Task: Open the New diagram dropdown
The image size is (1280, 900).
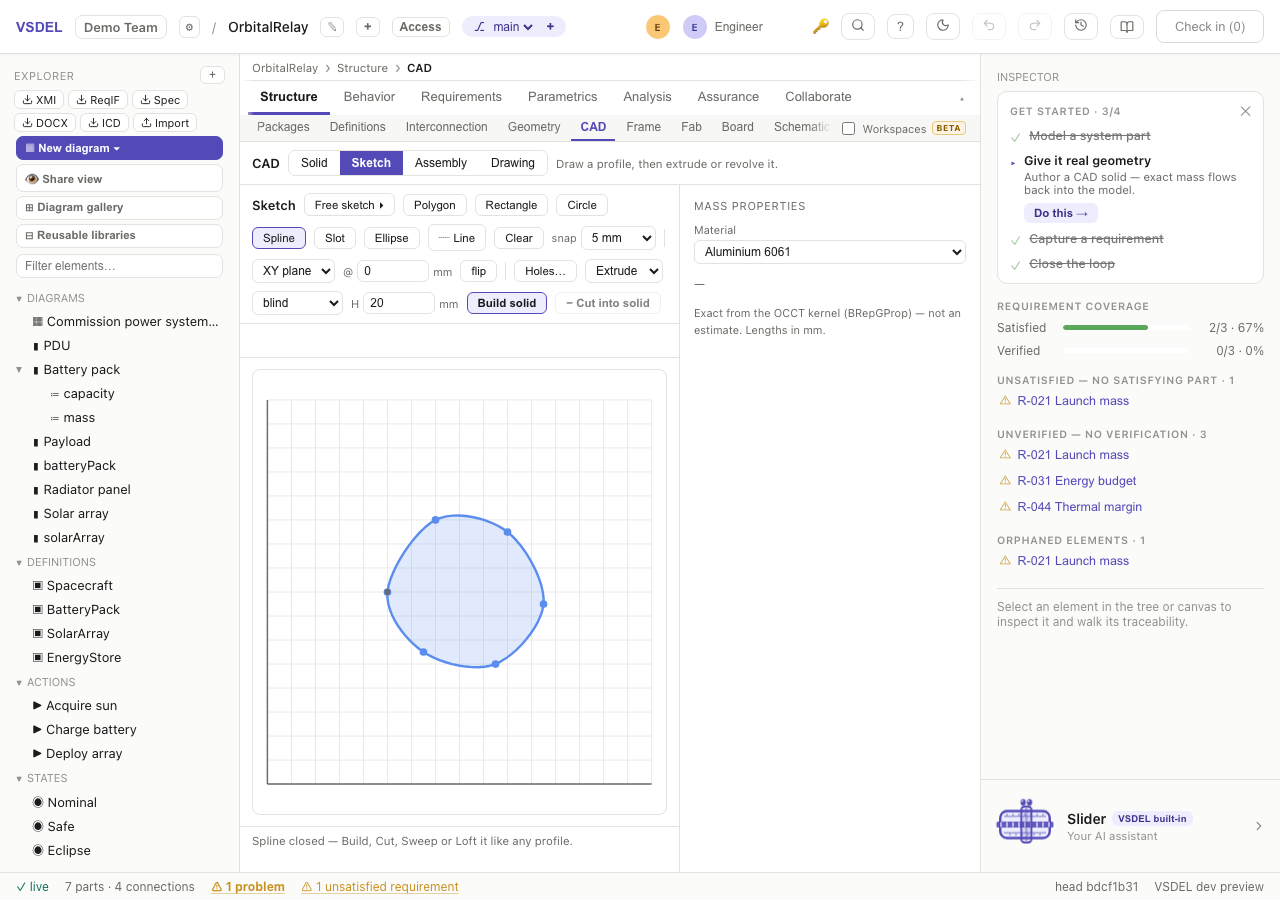Action: [x=119, y=148]
